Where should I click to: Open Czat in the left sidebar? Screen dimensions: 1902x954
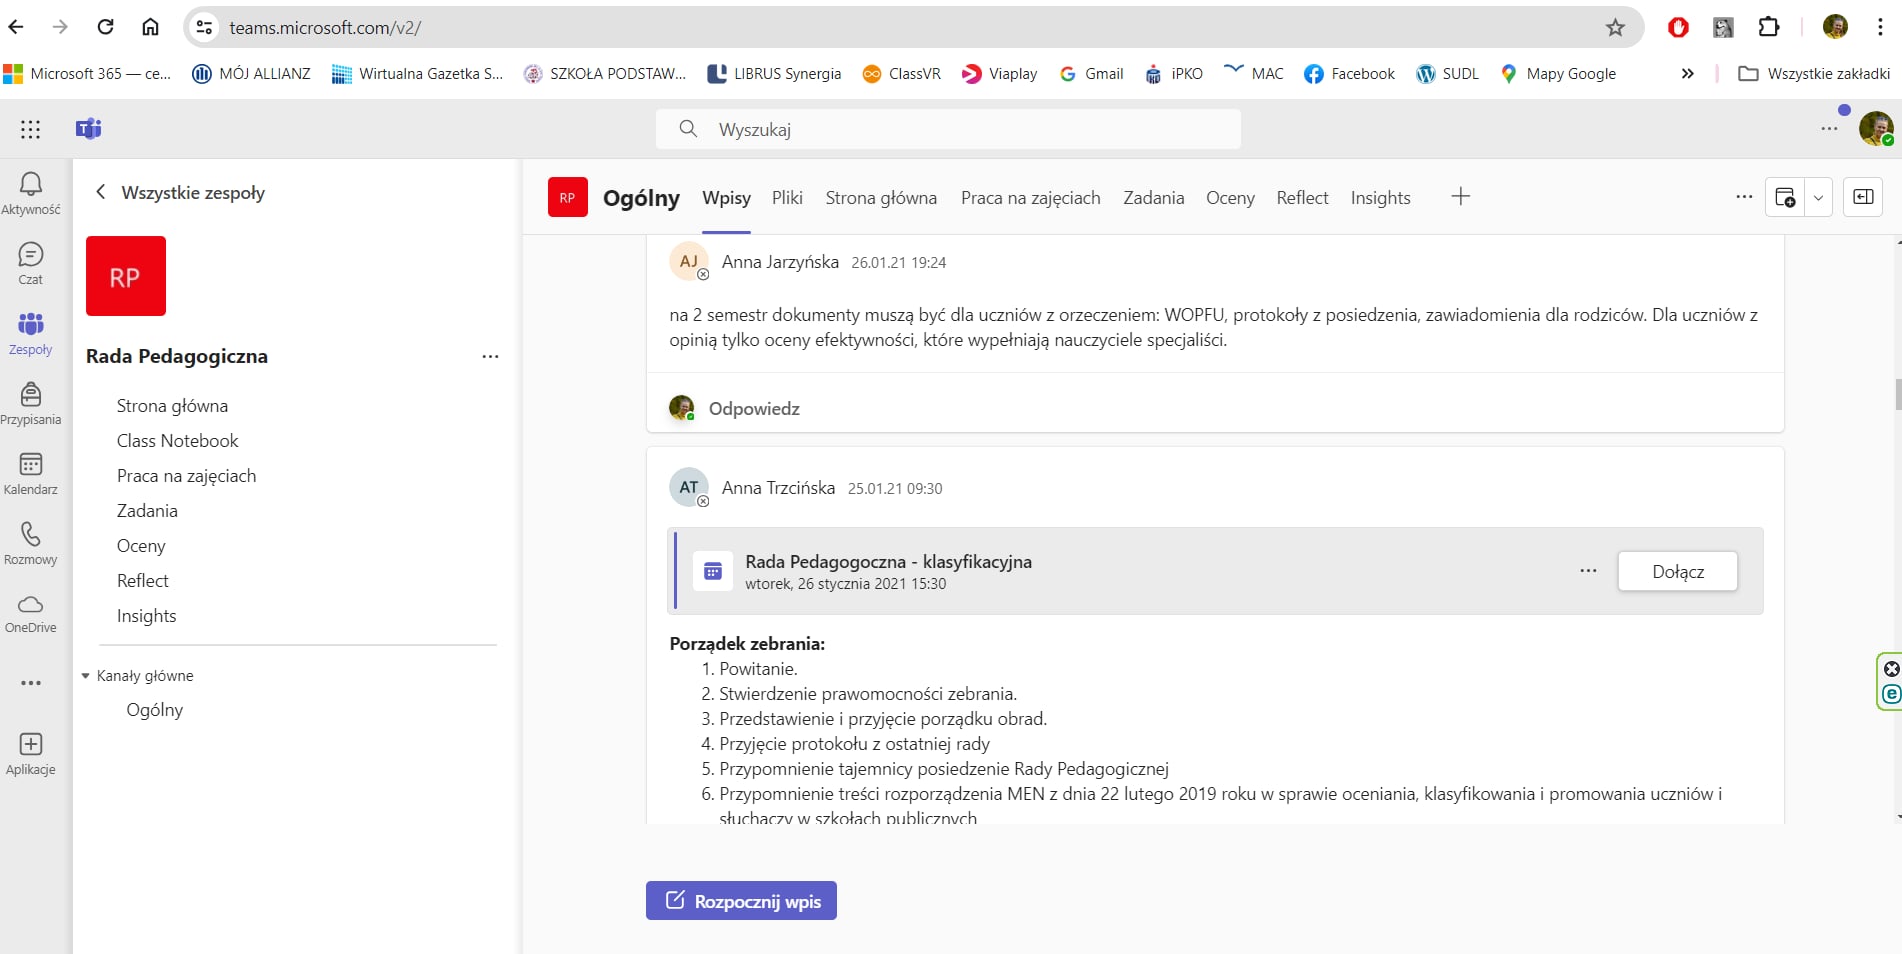coord(31,263)
